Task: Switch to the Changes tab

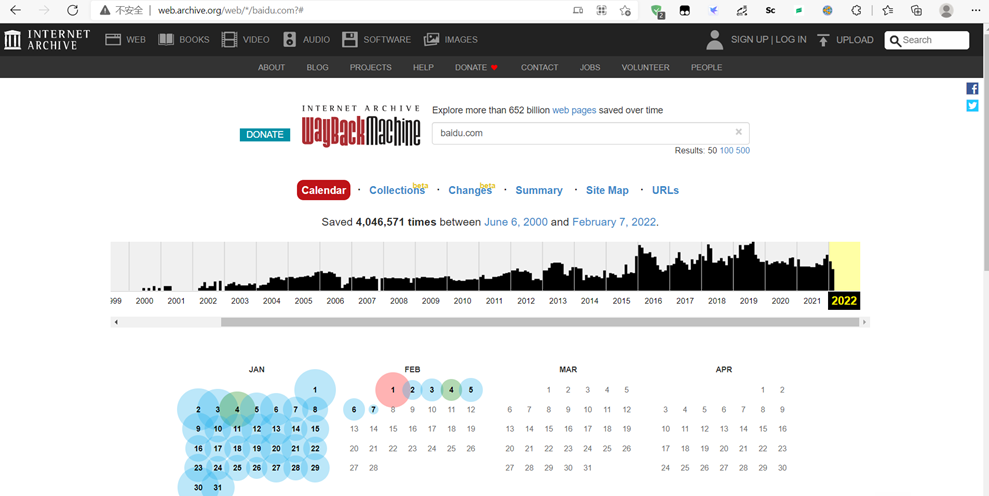Action: 471,190
